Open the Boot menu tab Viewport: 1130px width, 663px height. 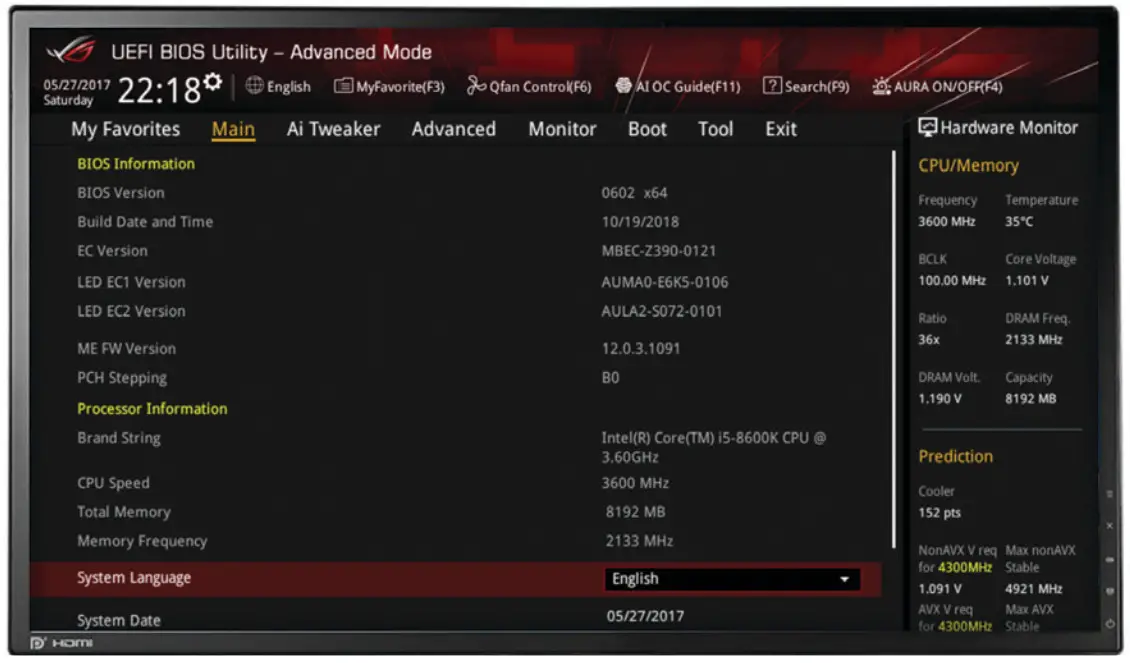click(x=646, y=129)
